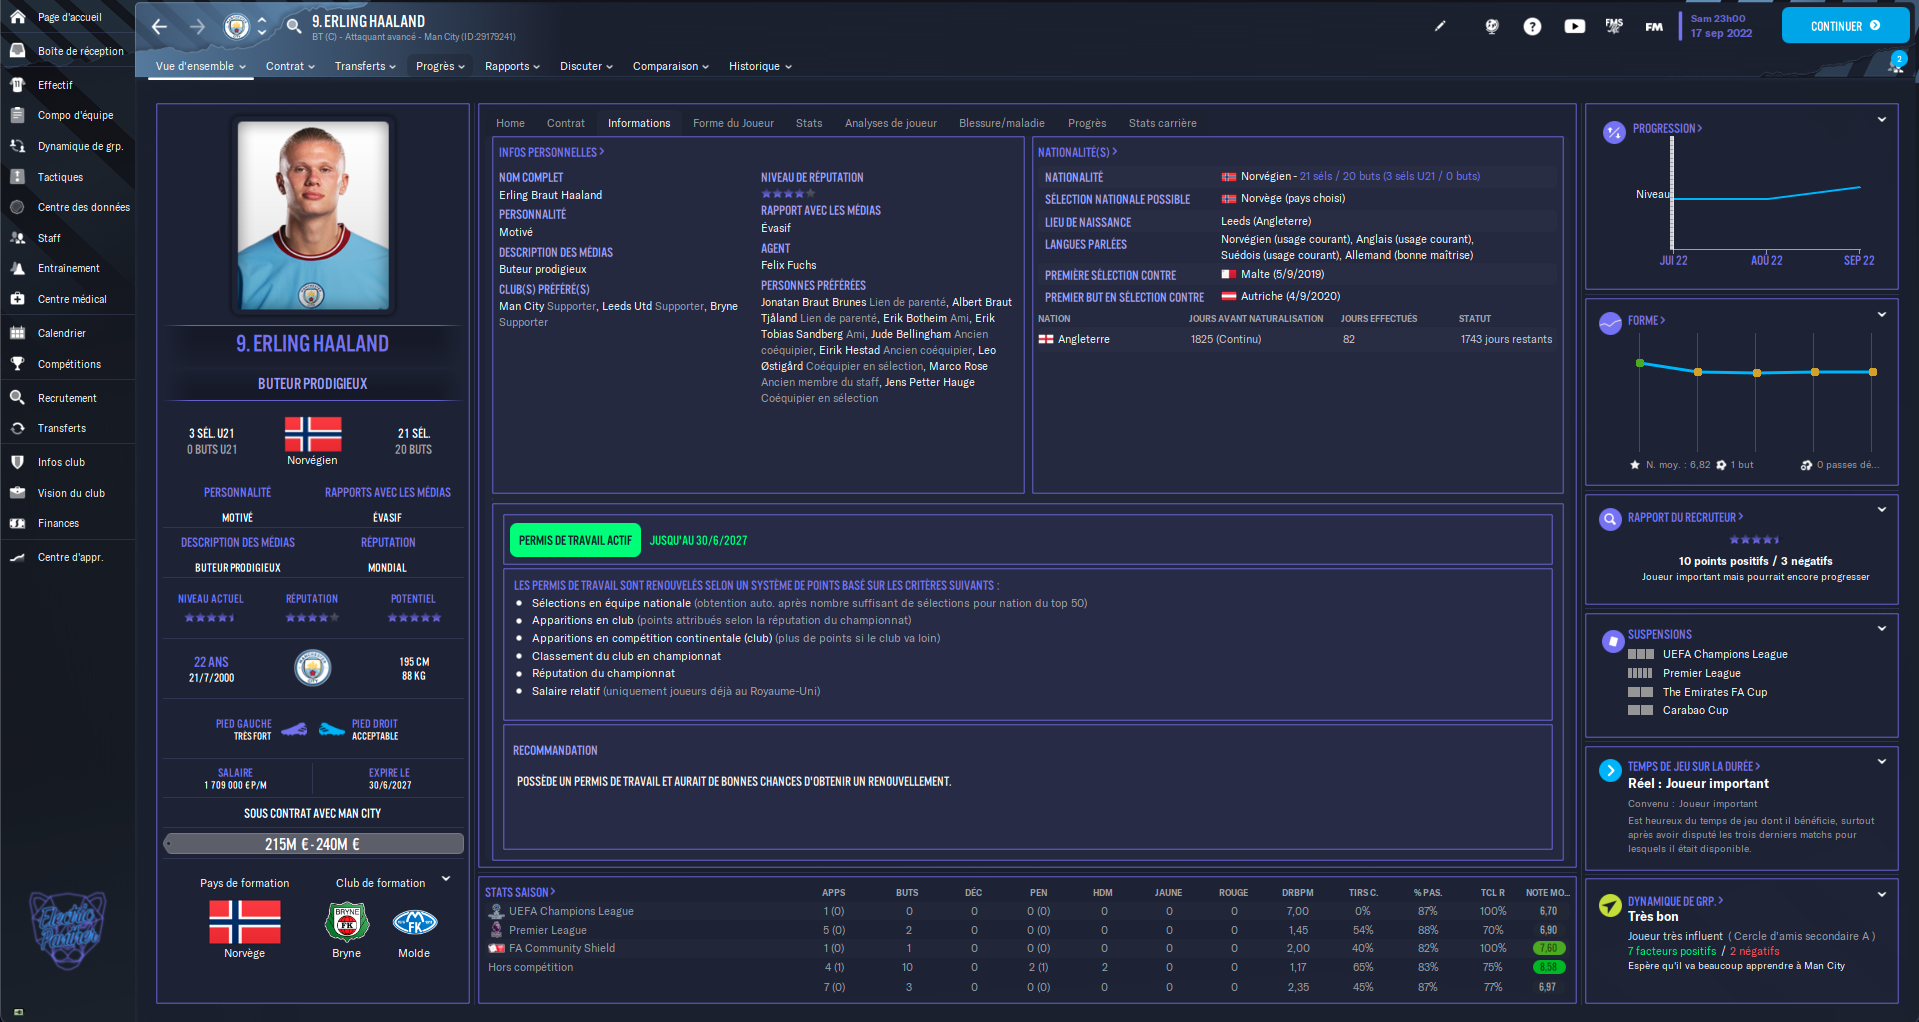Click the CONTINUER button

(x=1845, y=26)
